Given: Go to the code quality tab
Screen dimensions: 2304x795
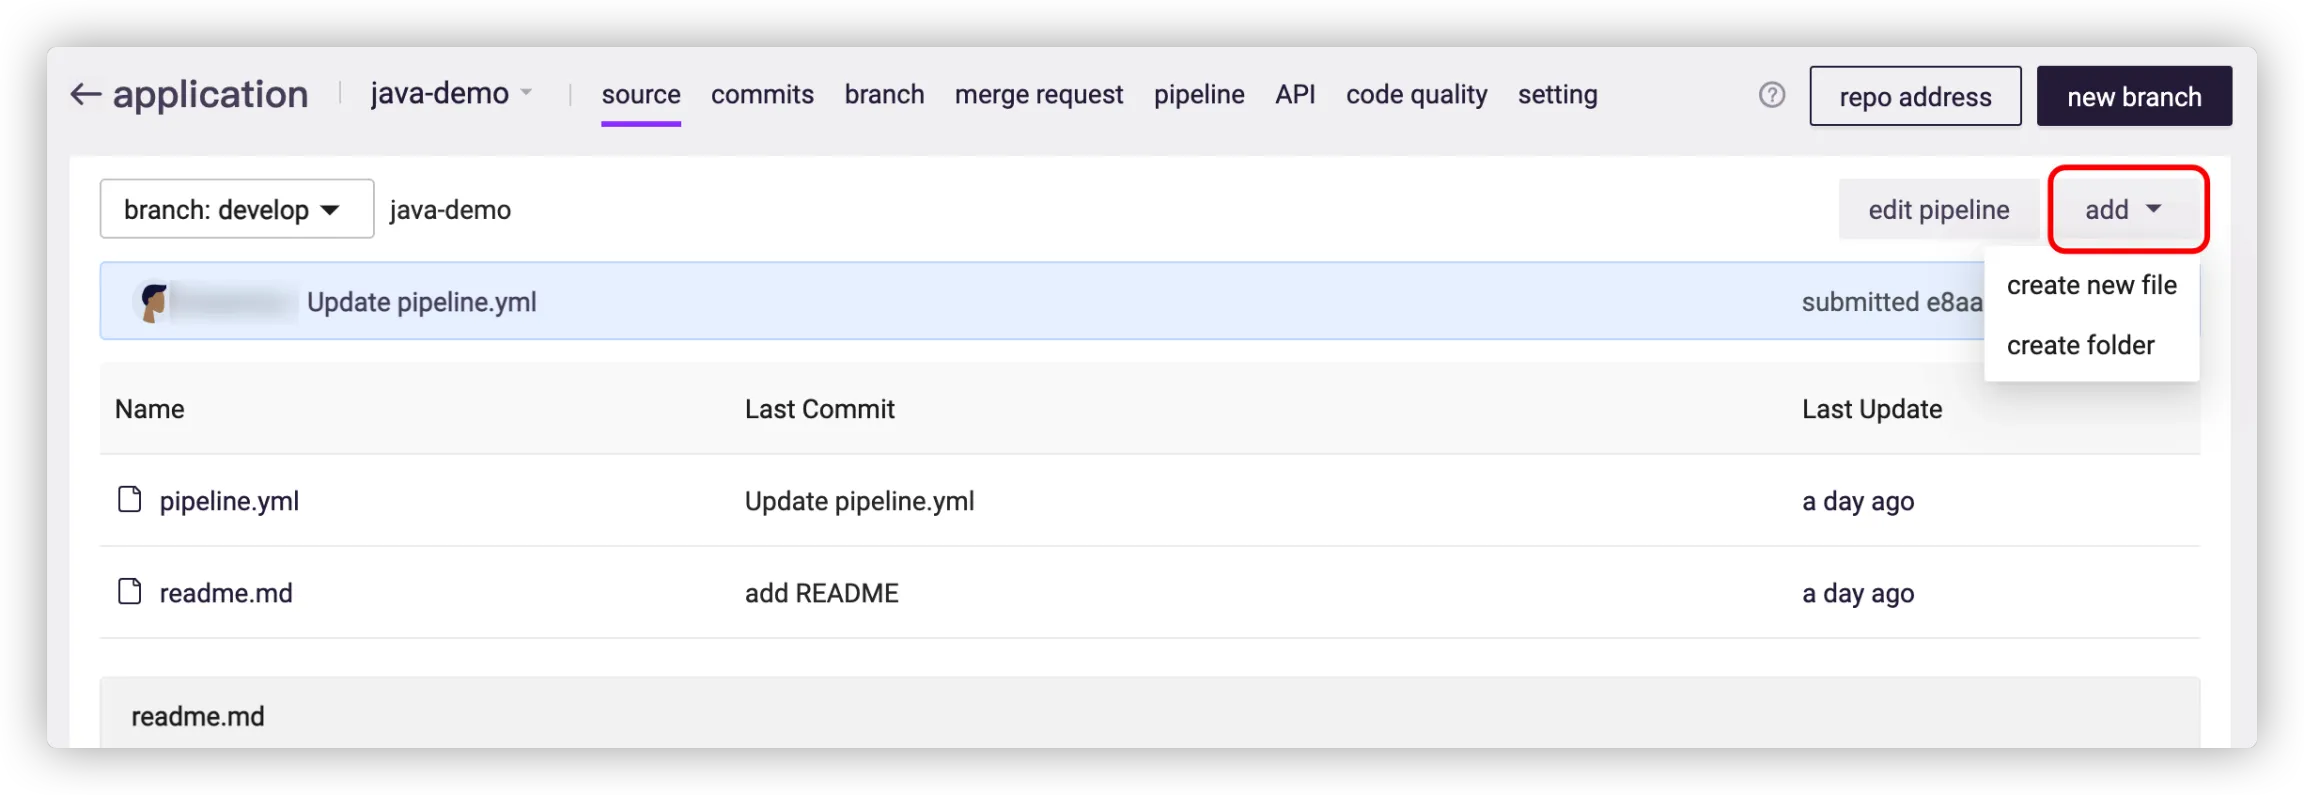Looking at the screenshot, I should pyautogui.click(x=1416, y=95).
